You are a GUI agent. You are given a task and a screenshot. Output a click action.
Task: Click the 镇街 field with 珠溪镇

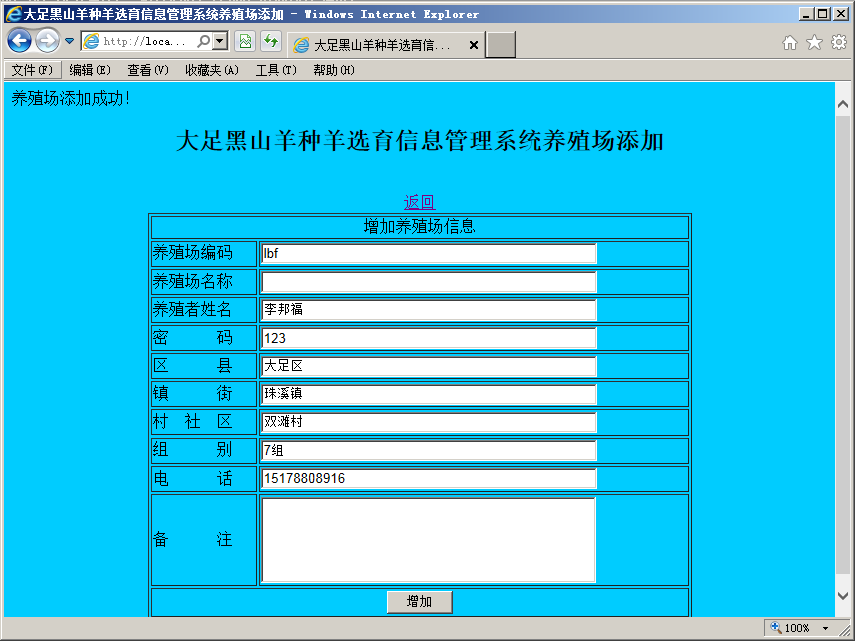click(x=429, y=394)
